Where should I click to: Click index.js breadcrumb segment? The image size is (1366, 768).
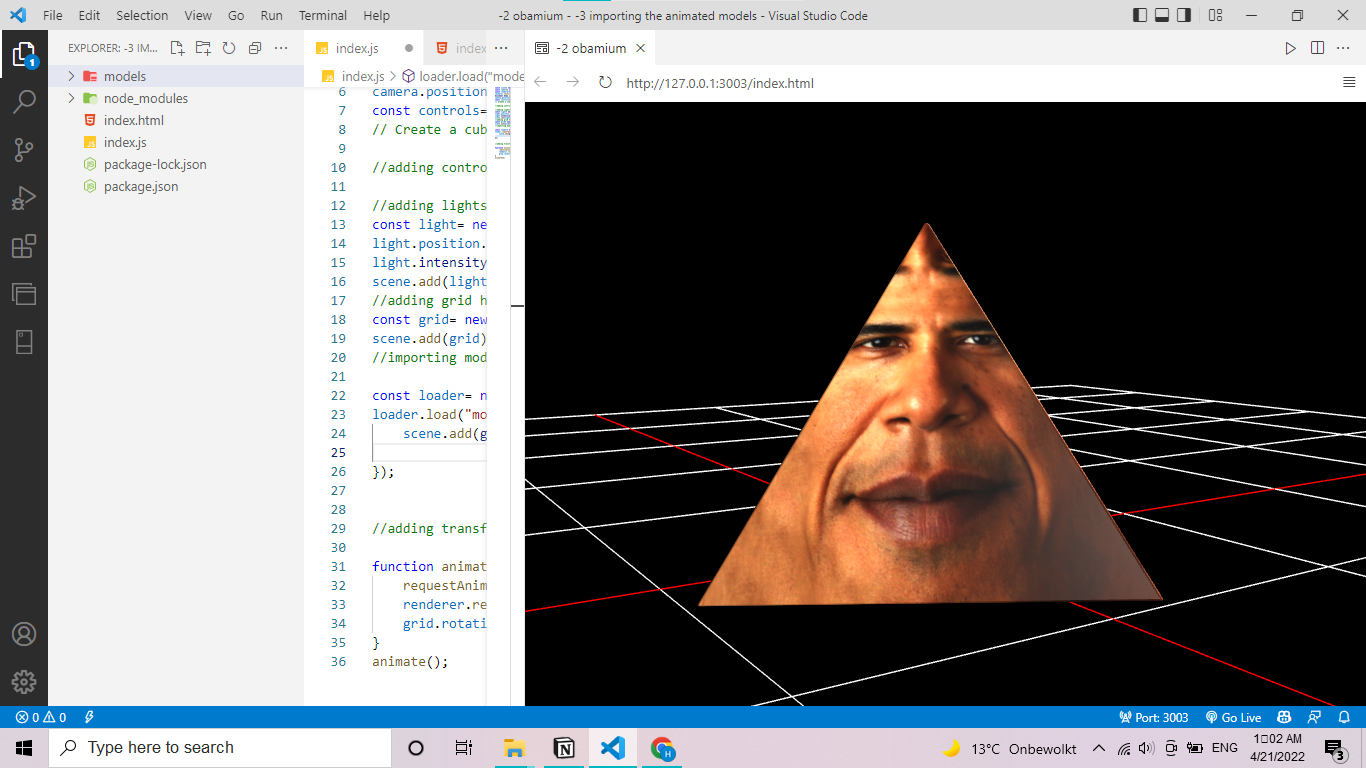click(353, 76)
